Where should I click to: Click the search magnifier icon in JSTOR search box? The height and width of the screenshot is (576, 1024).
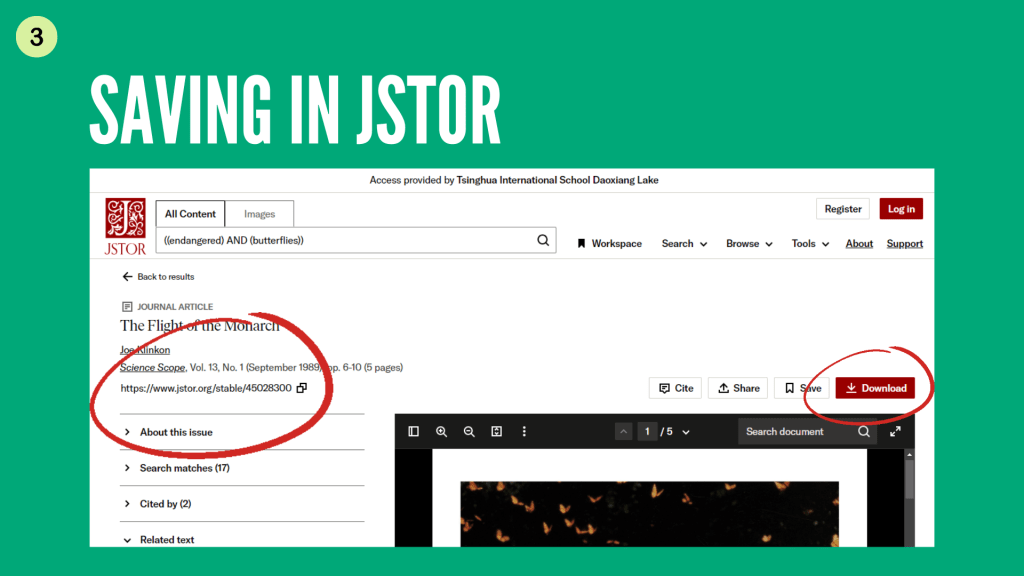(x=543, y=241)
